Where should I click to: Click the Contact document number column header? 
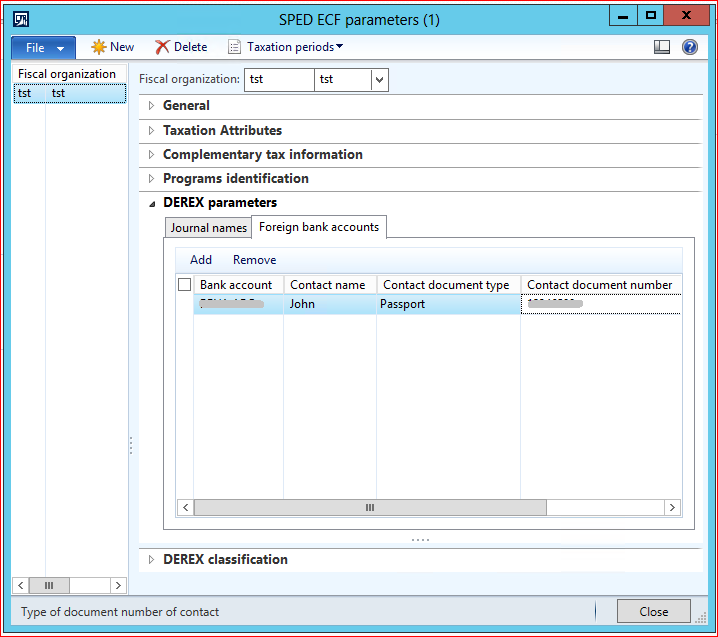pos(601,285)
